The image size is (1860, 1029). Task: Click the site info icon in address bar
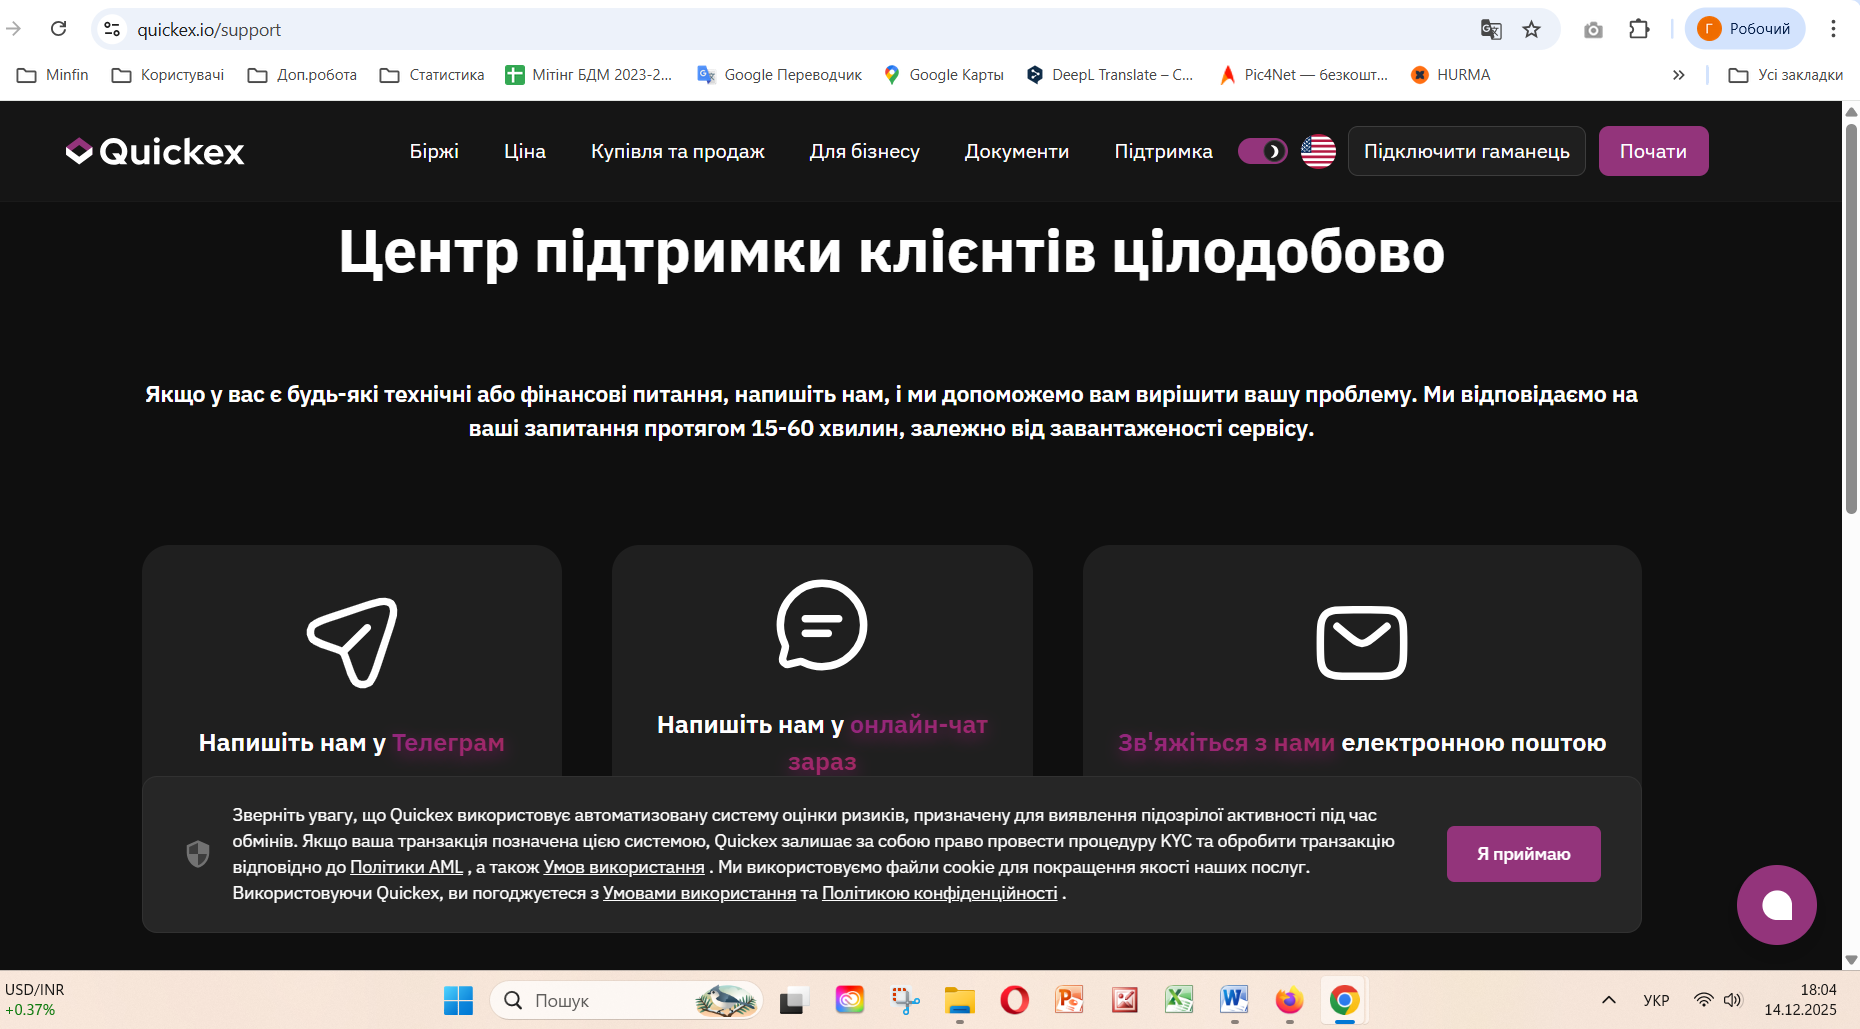[112, 29]
